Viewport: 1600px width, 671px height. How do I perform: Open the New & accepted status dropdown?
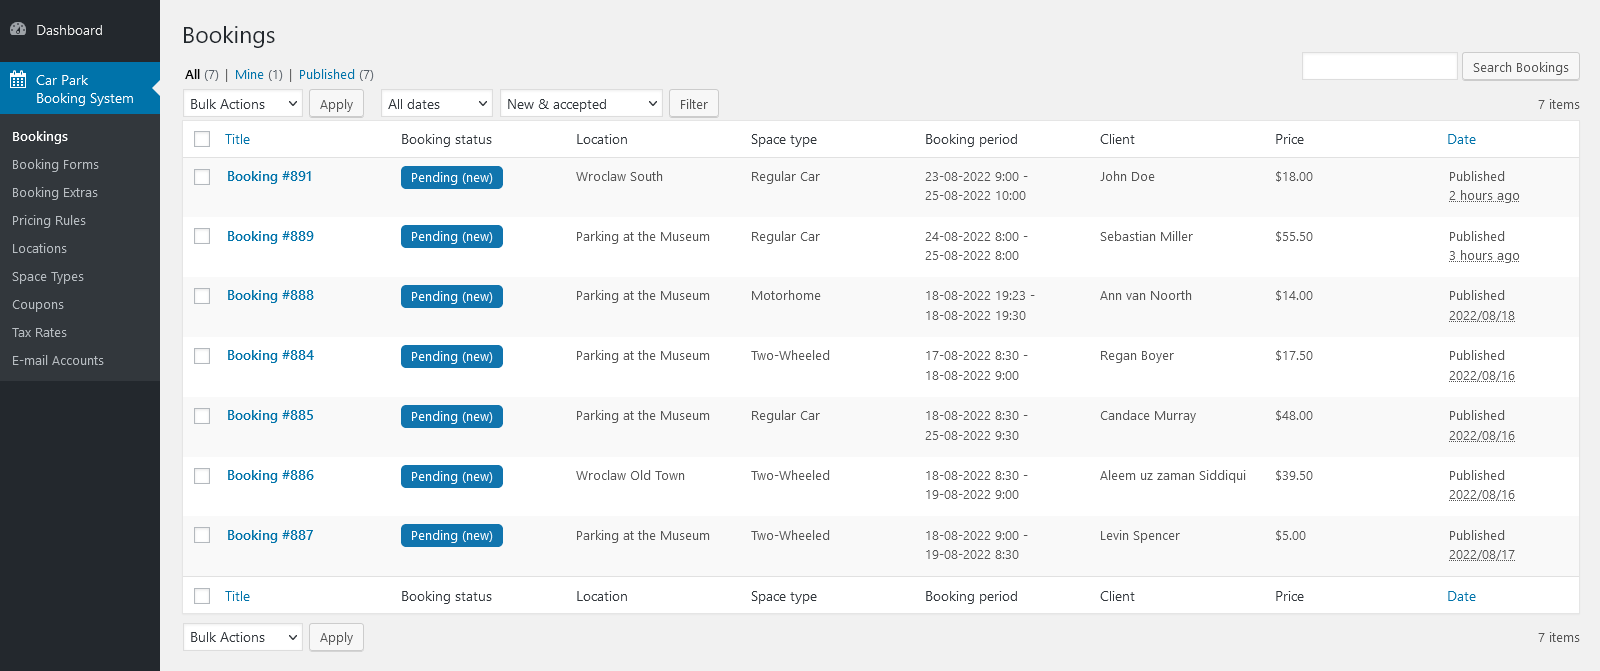point(581,104)
